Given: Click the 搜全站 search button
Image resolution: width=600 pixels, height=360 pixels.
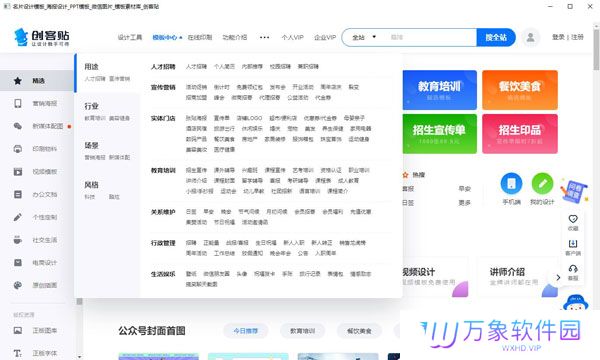Looking at the screenshot, I should 496,37.
